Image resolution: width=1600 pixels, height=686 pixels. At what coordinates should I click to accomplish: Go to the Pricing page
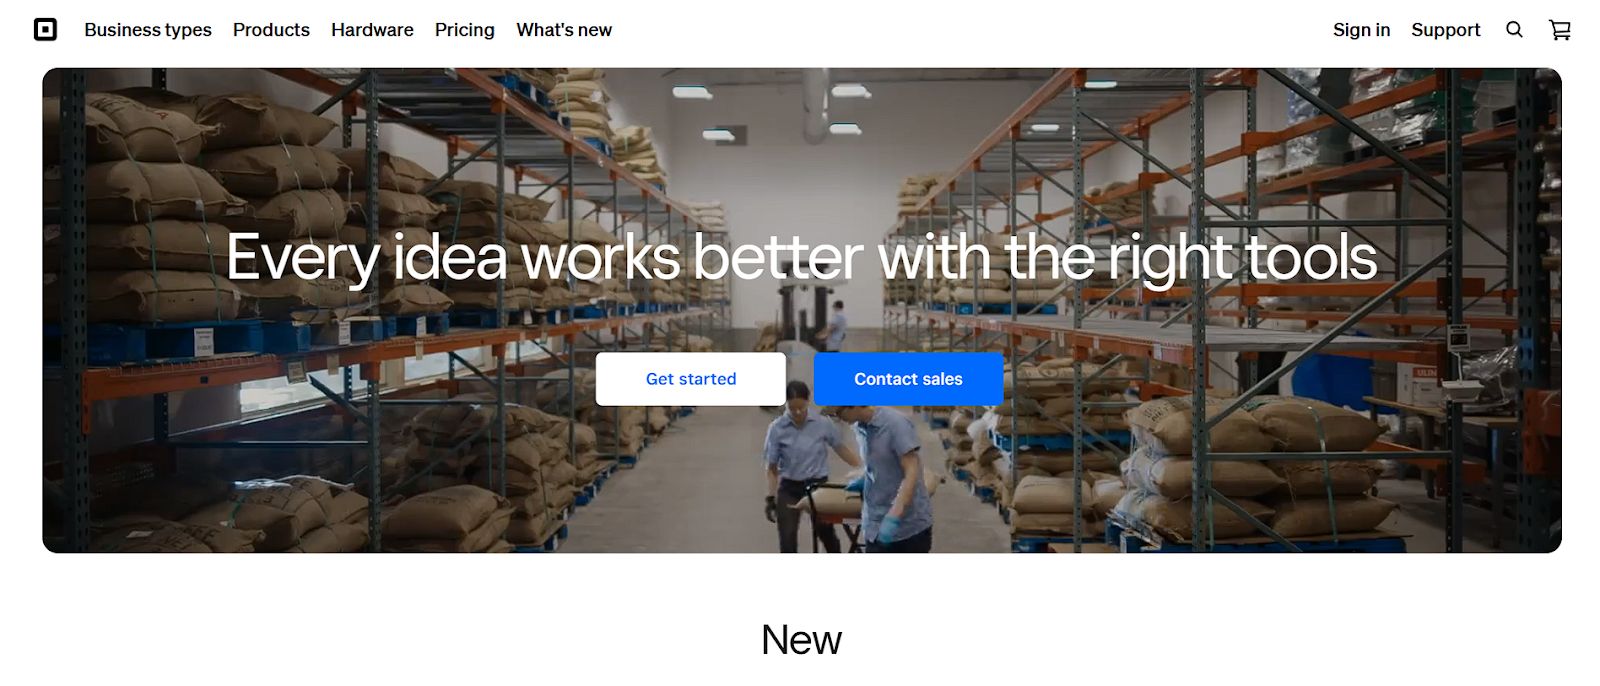pyautogui.click(x=465, y=30)
